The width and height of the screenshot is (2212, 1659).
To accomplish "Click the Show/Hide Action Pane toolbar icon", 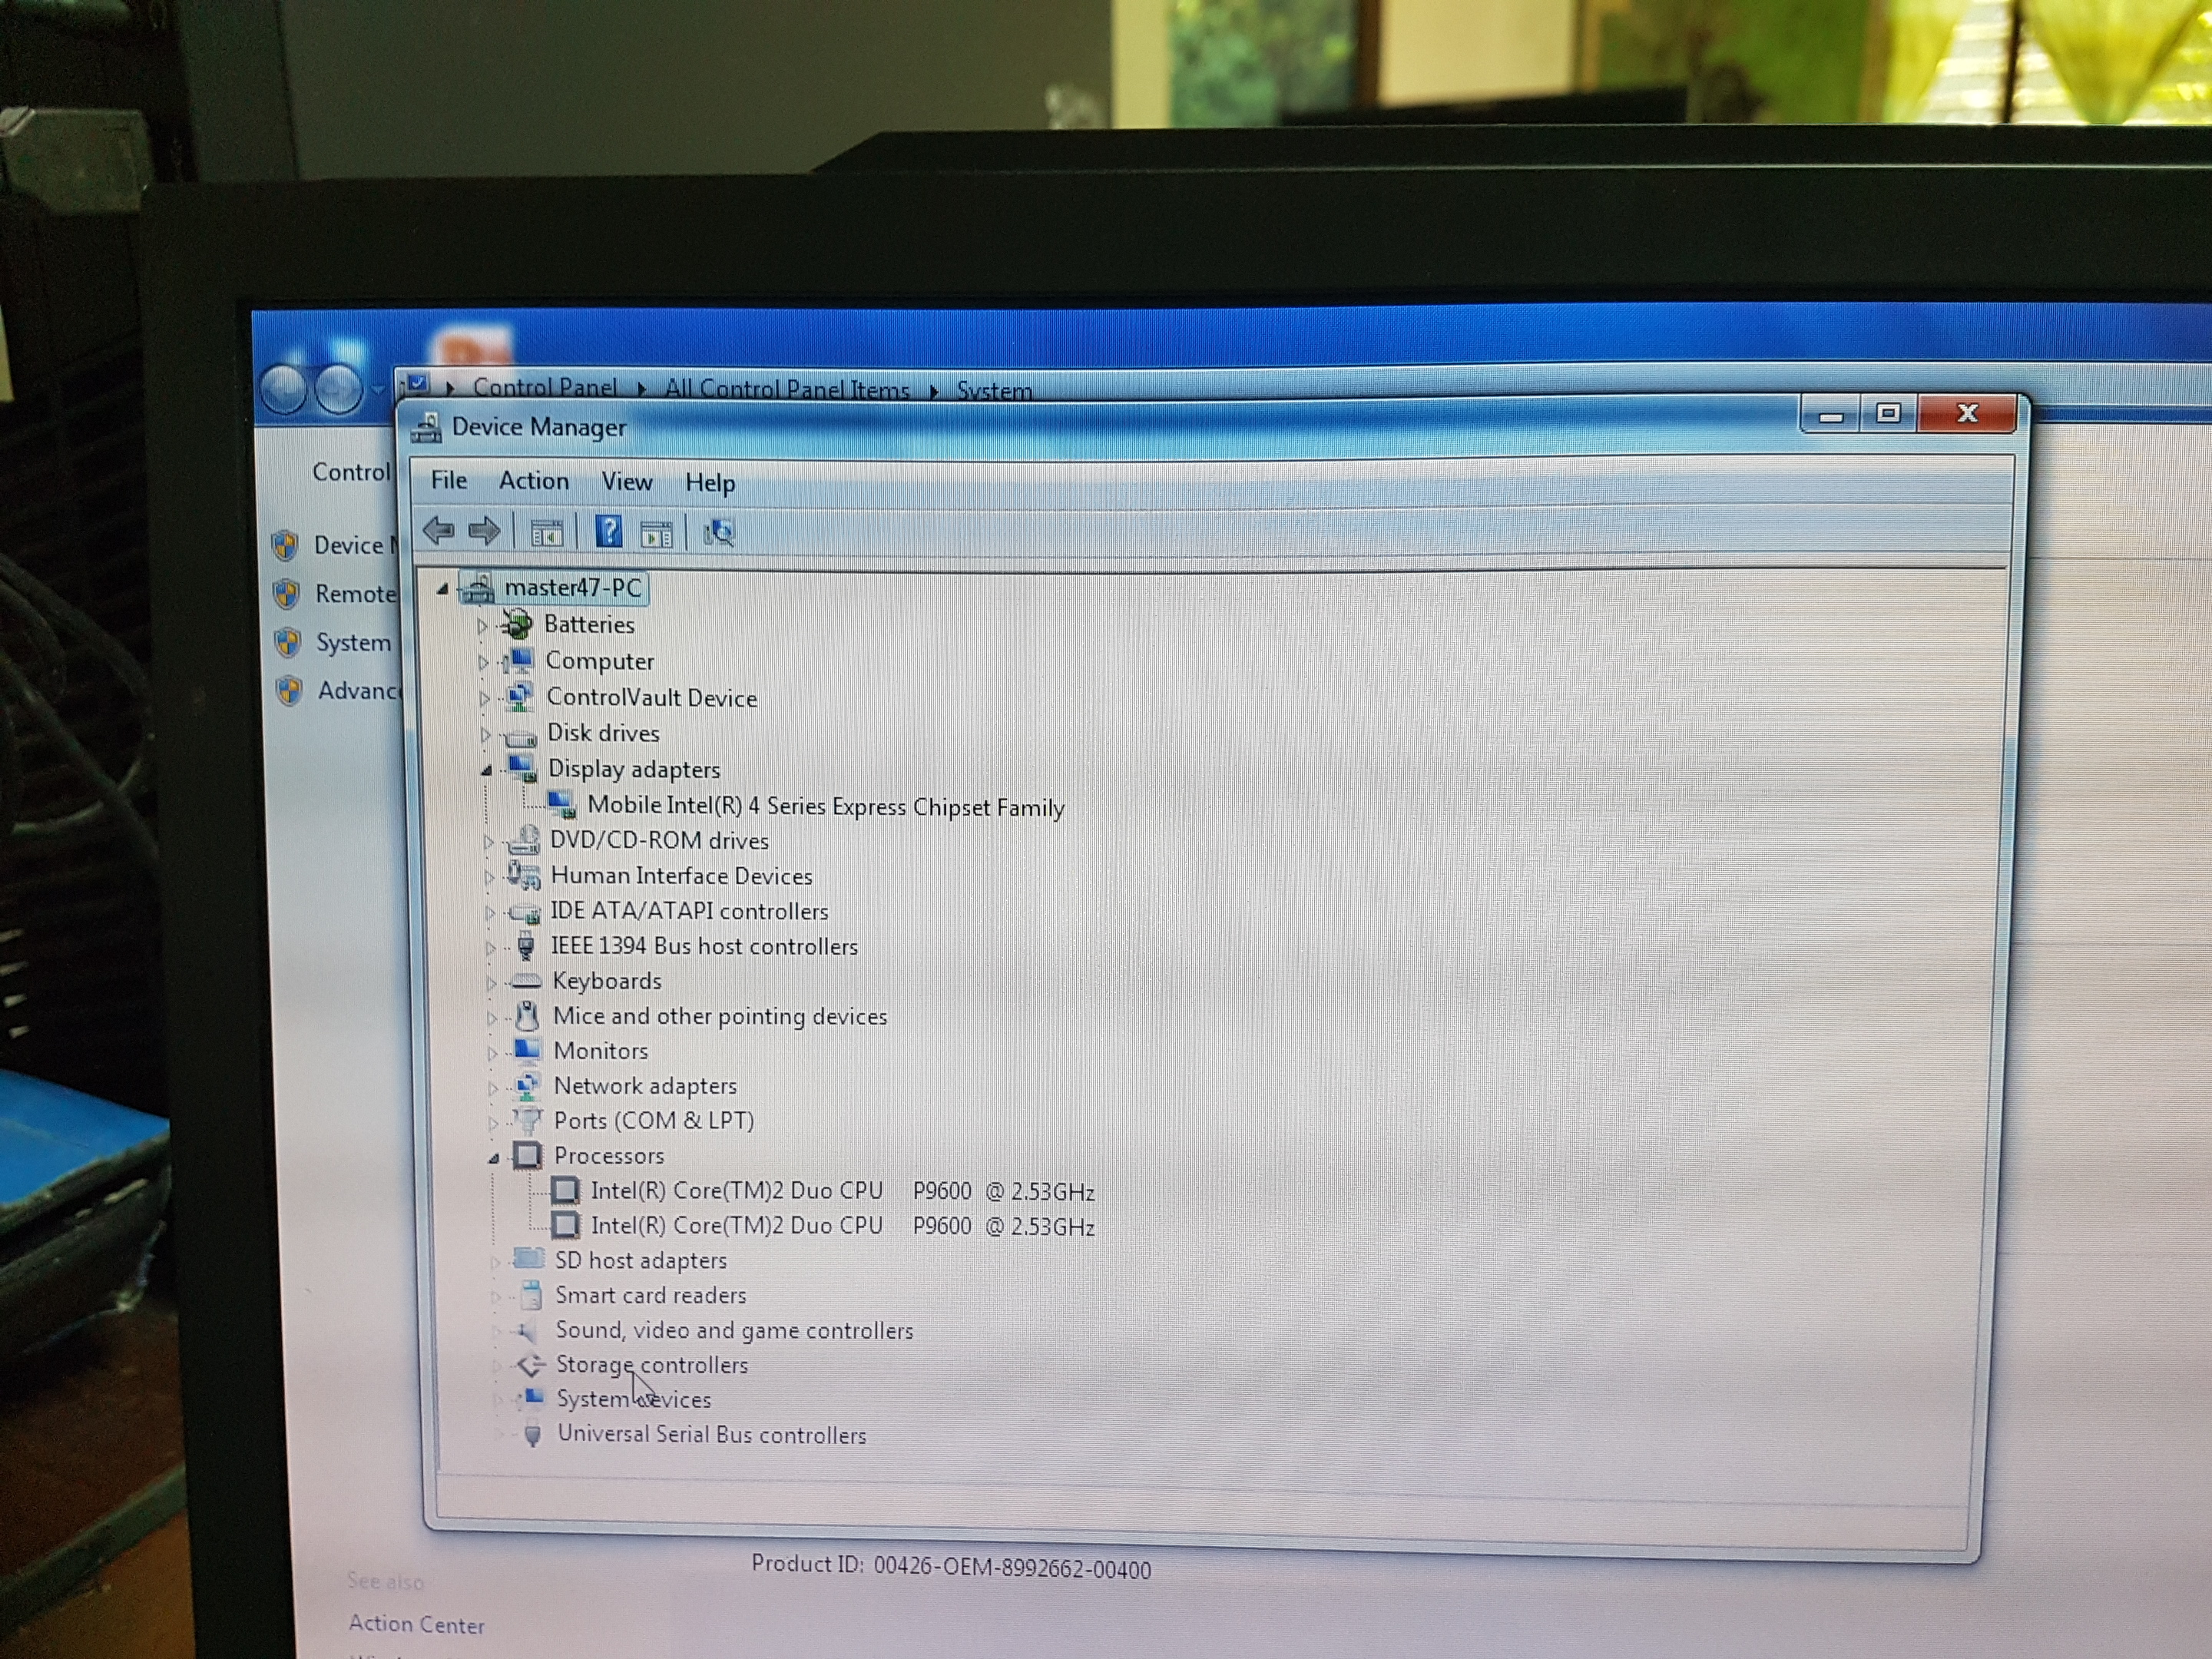I will pyautogui.click(x=656, y=535).
